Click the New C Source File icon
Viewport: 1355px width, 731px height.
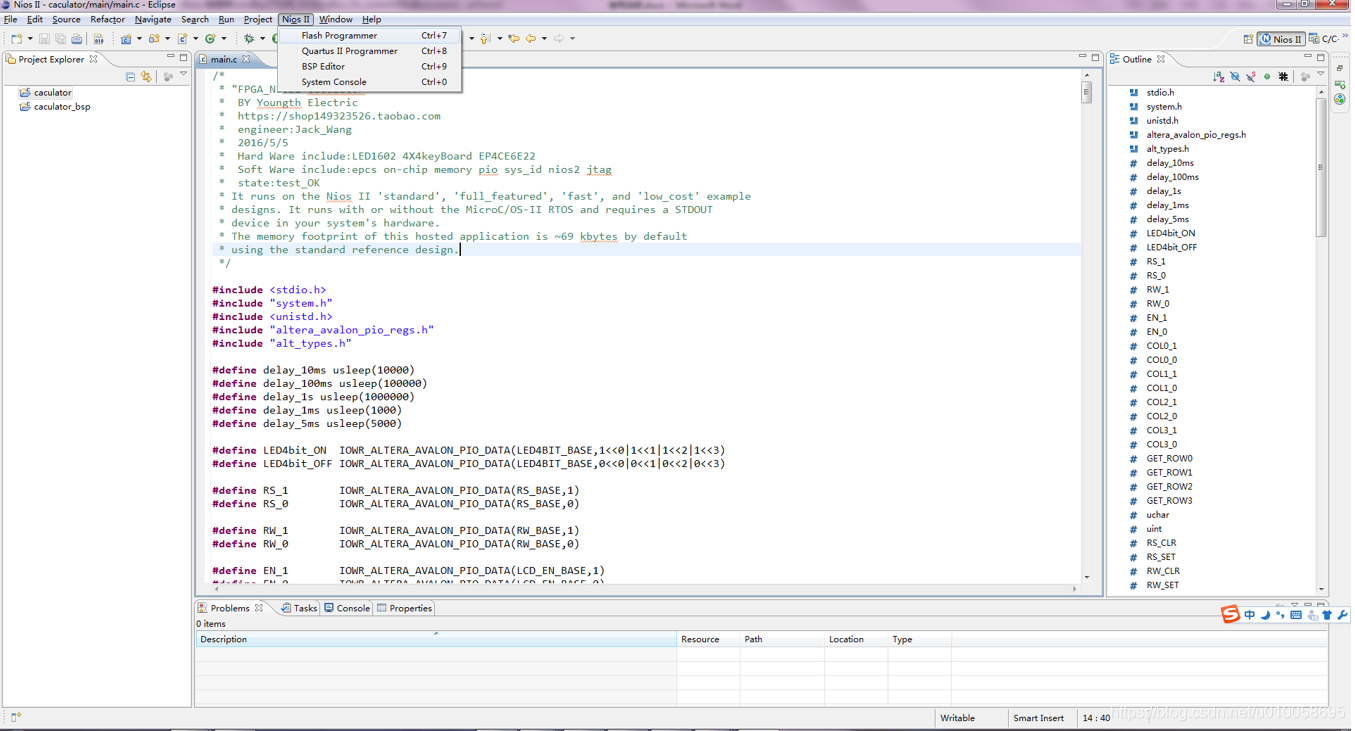point(182,39)
